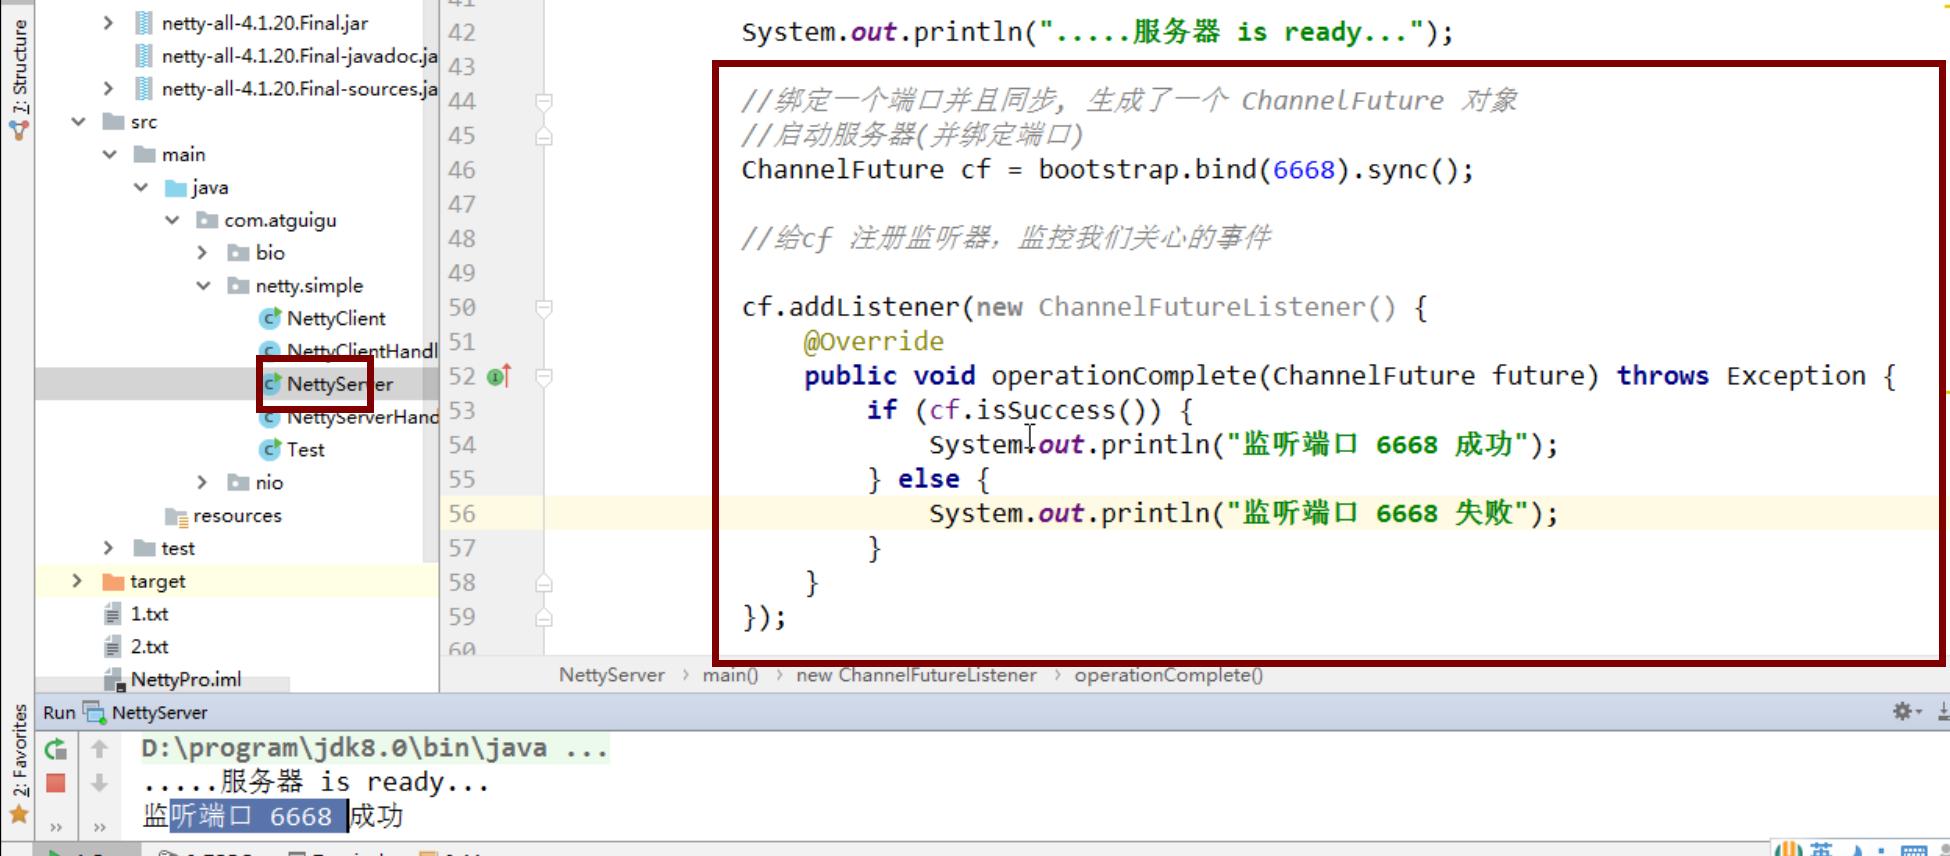This screenshot has width=1950, height=856.
Task: Collapse the com.atguigu package
Action: coord(172,220)
